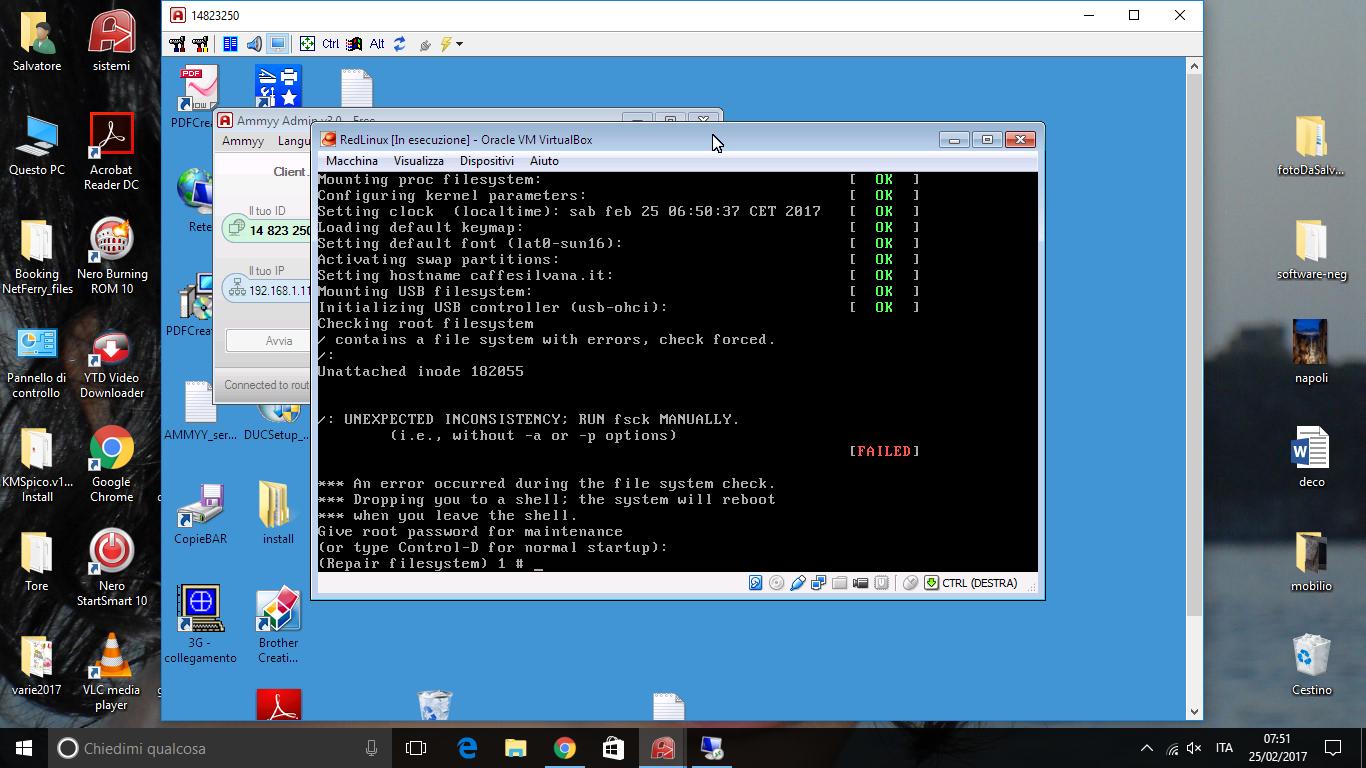
Task: Click the grey plug connection icon in the Ammyy toolbar
Action: click(425, 45)
